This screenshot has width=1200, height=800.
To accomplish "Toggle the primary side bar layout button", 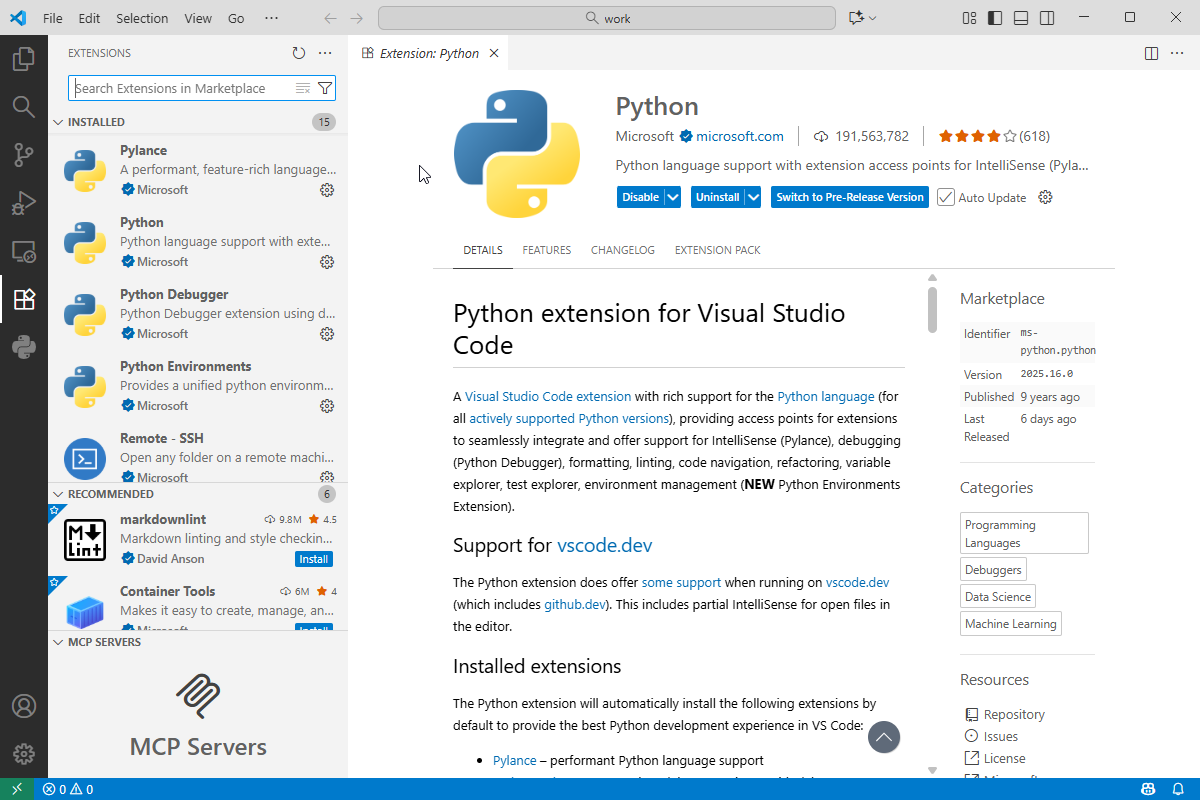I will coord(995,18).
